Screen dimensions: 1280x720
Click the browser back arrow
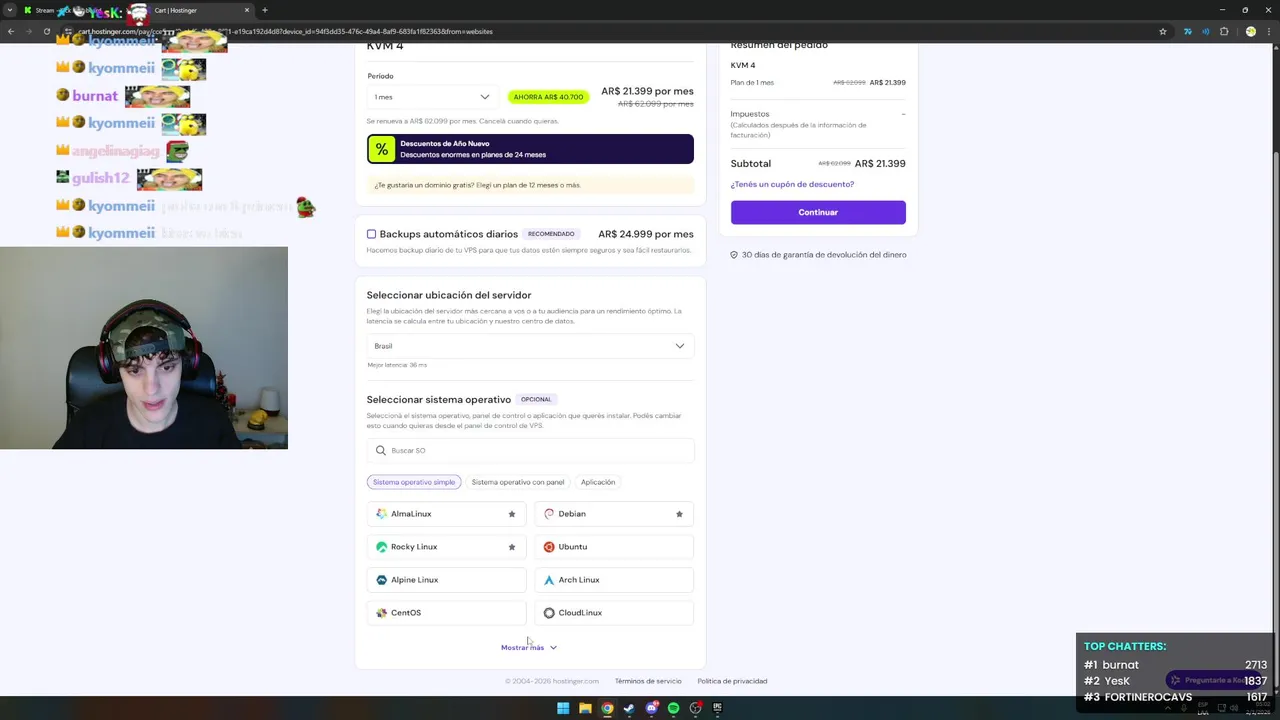point(10,31)
